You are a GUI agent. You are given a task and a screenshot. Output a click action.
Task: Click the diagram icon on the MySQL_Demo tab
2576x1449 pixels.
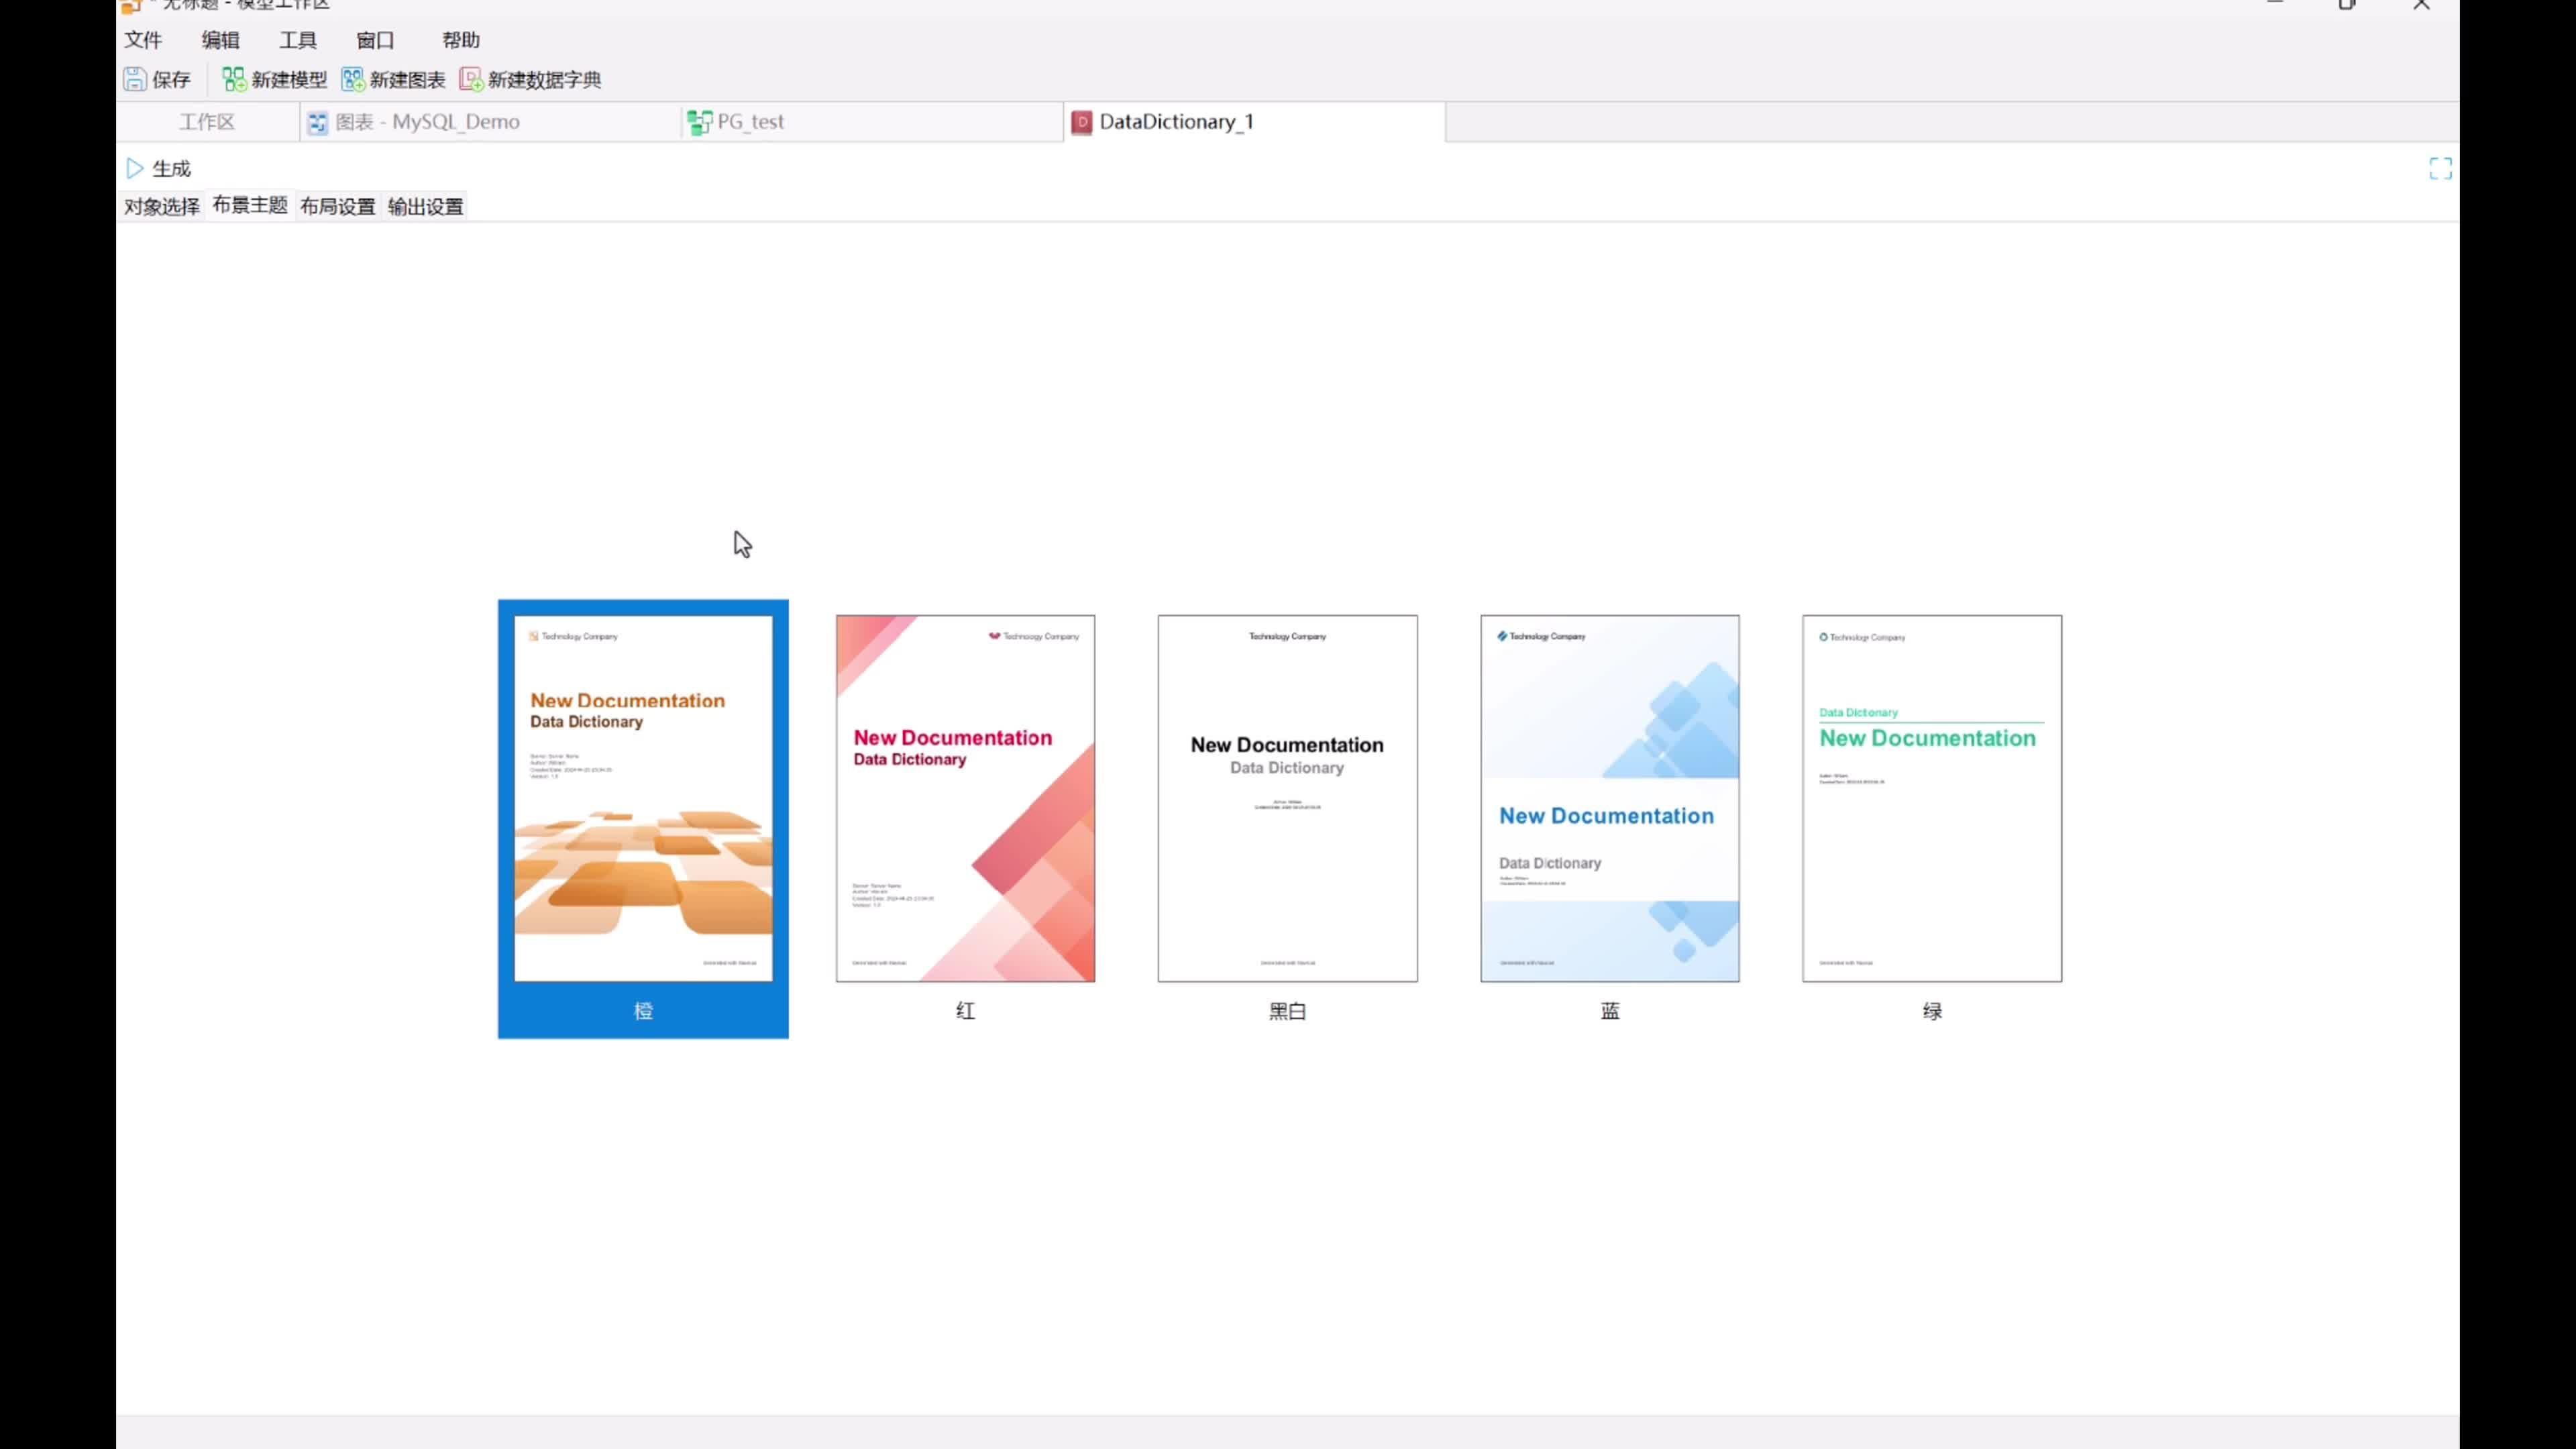coord(318,122)
